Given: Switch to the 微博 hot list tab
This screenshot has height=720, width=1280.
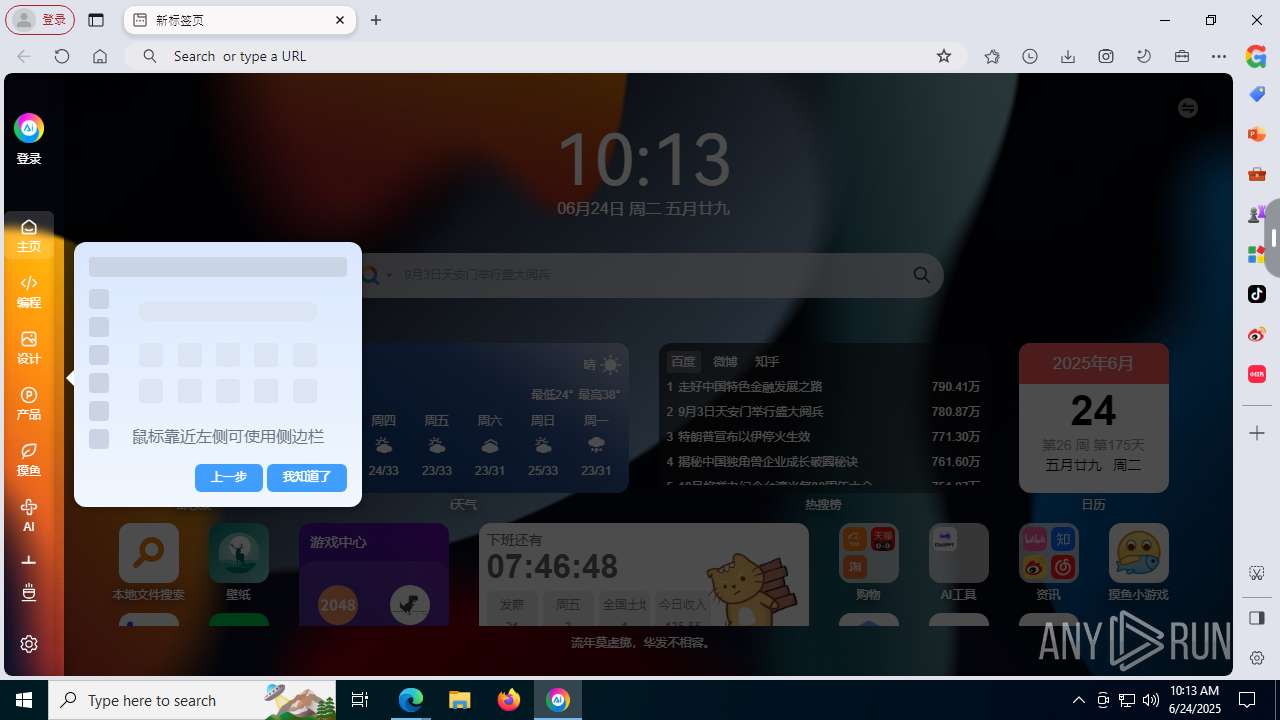Looking at the screenshot, I should tap(725, 362).
